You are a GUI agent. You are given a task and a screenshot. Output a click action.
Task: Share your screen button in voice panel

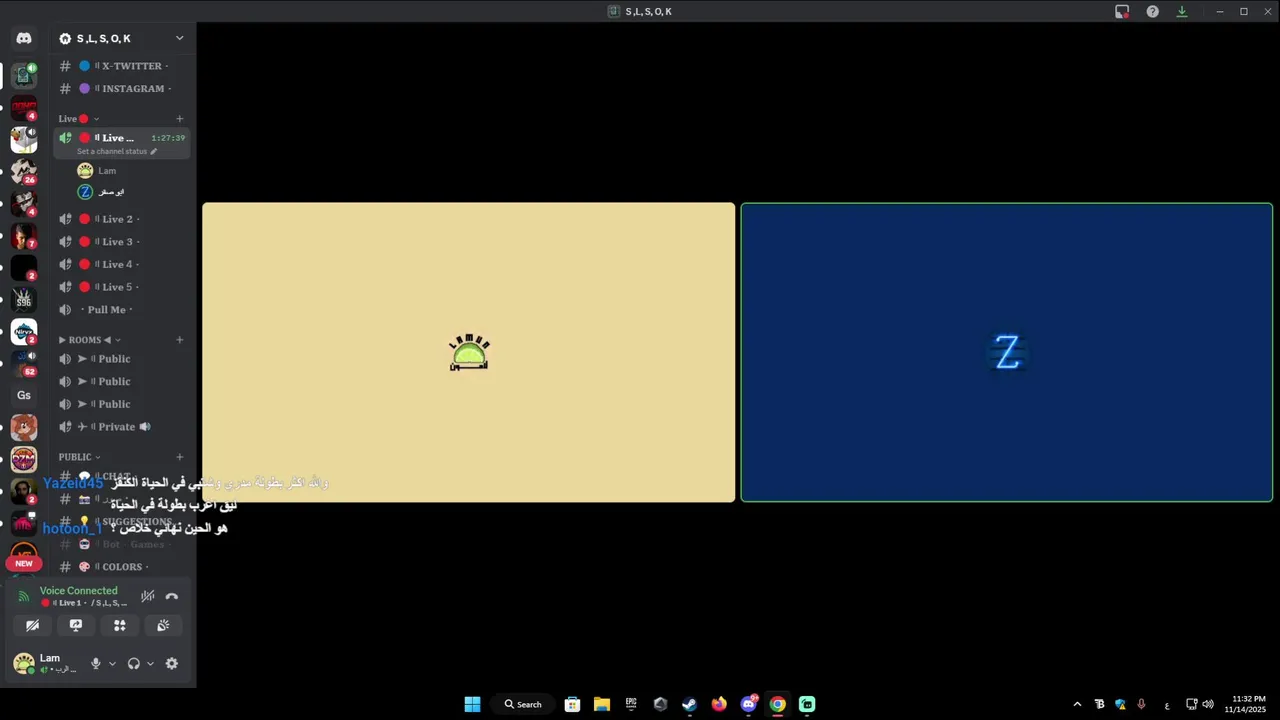coord(76,625)
